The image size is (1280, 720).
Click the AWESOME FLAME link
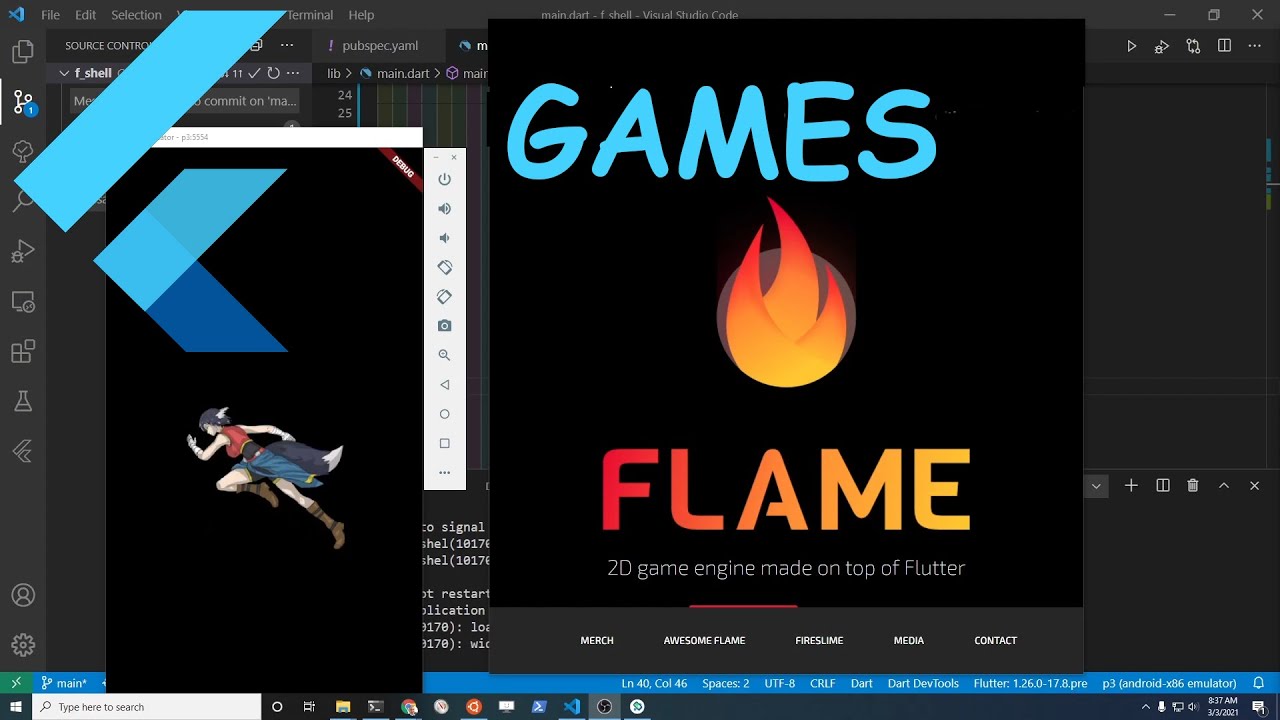point(704,640)
